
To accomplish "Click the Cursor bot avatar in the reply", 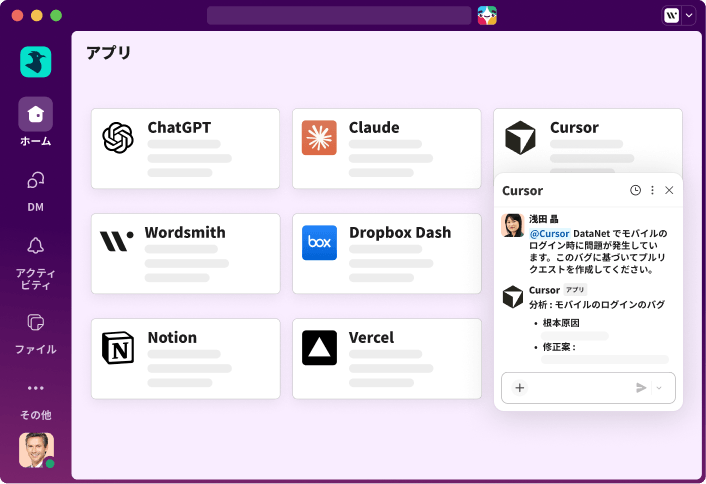I will click(x=513, y=297).
